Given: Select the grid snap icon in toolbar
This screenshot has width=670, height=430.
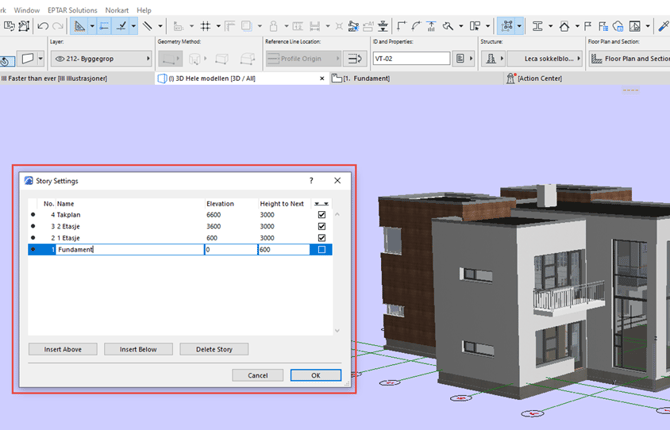Looking at the screenshot, I should click(205, 26).
